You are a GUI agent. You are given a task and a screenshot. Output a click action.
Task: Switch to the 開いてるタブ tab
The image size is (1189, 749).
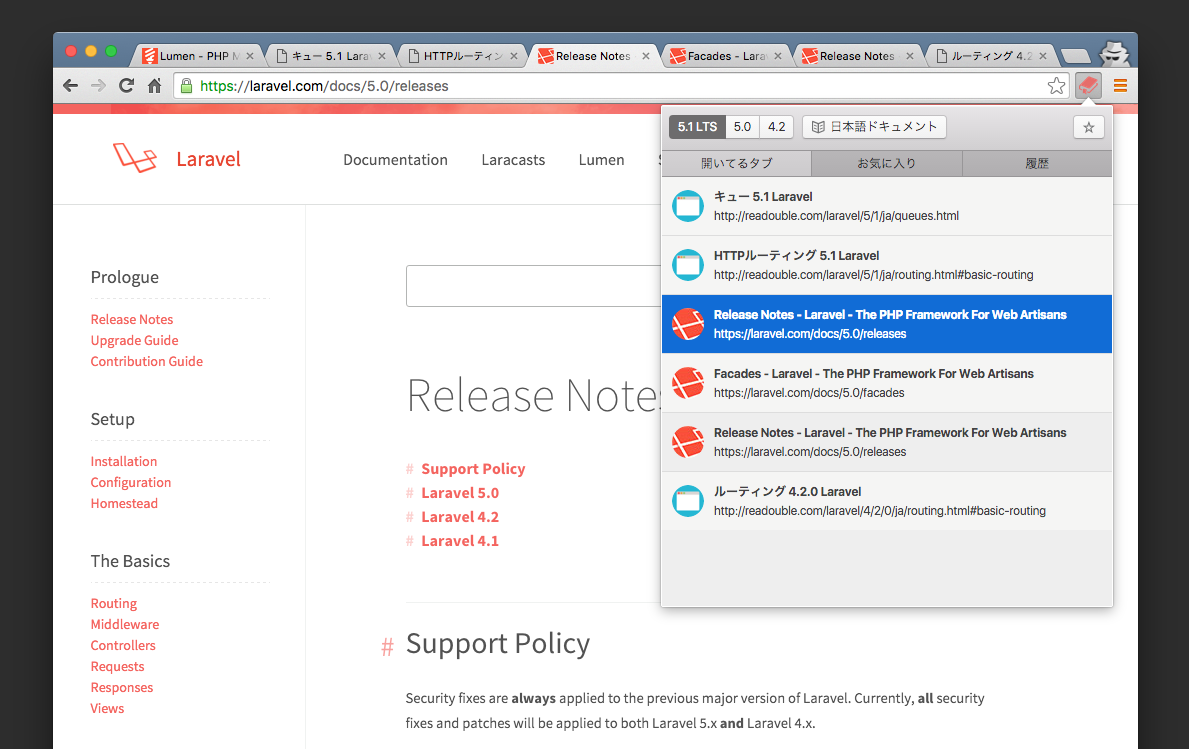(x=736, y=163)
